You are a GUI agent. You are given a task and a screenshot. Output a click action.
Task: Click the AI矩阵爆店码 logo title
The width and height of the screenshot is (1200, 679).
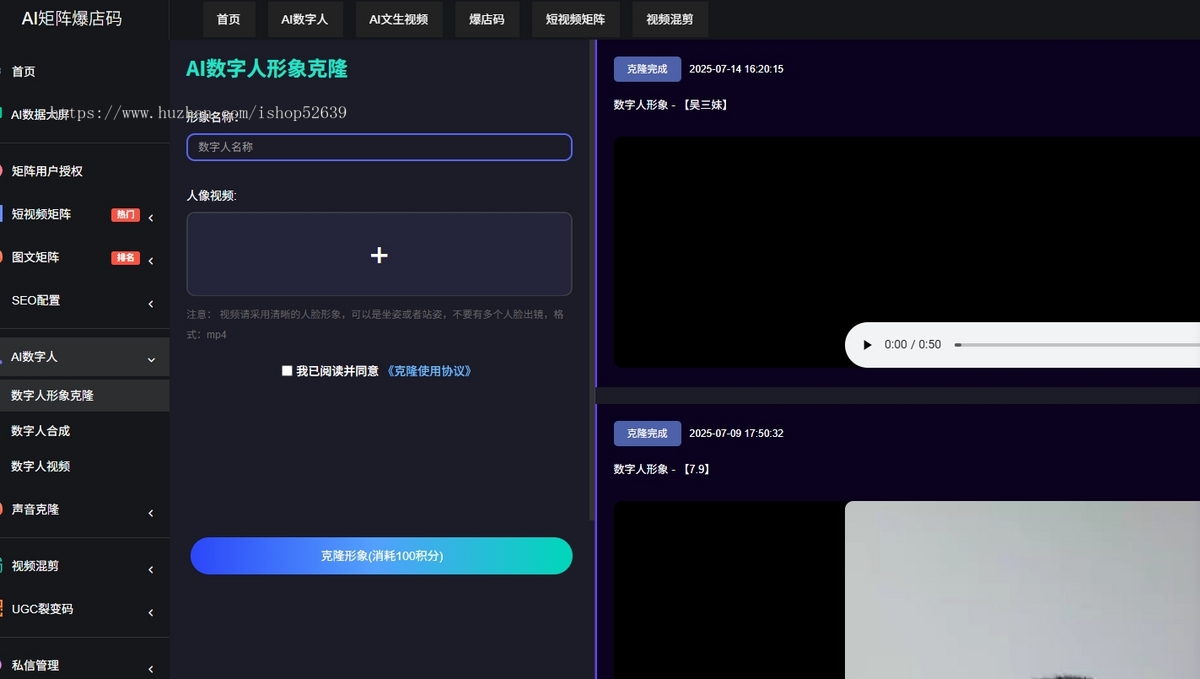click(72, 18)
